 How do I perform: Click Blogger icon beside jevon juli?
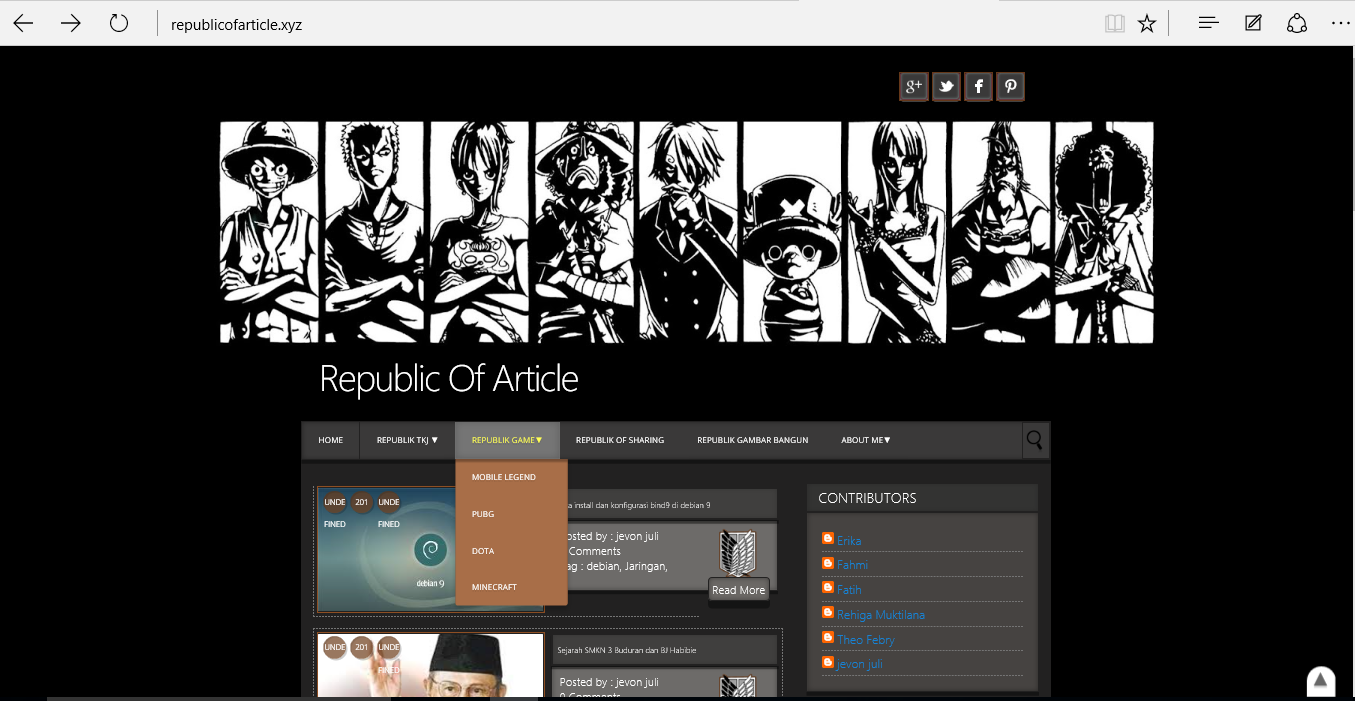(x=827, y=662)
